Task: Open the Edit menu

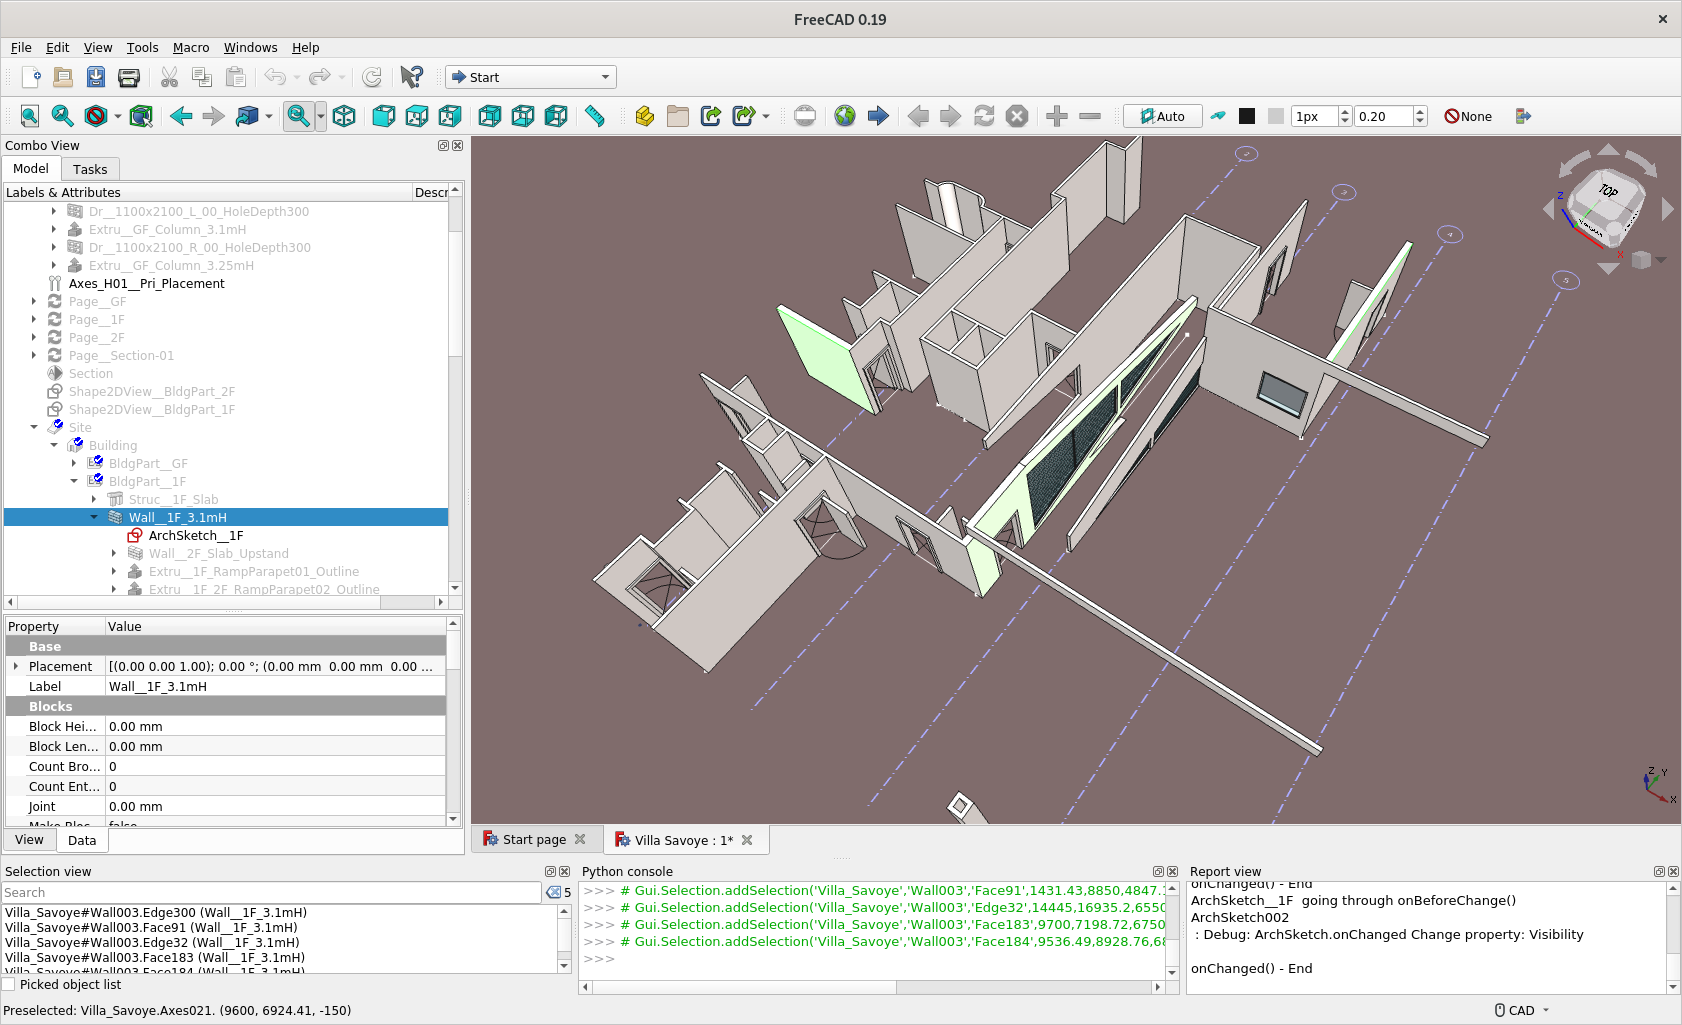Action: [57, 47]
